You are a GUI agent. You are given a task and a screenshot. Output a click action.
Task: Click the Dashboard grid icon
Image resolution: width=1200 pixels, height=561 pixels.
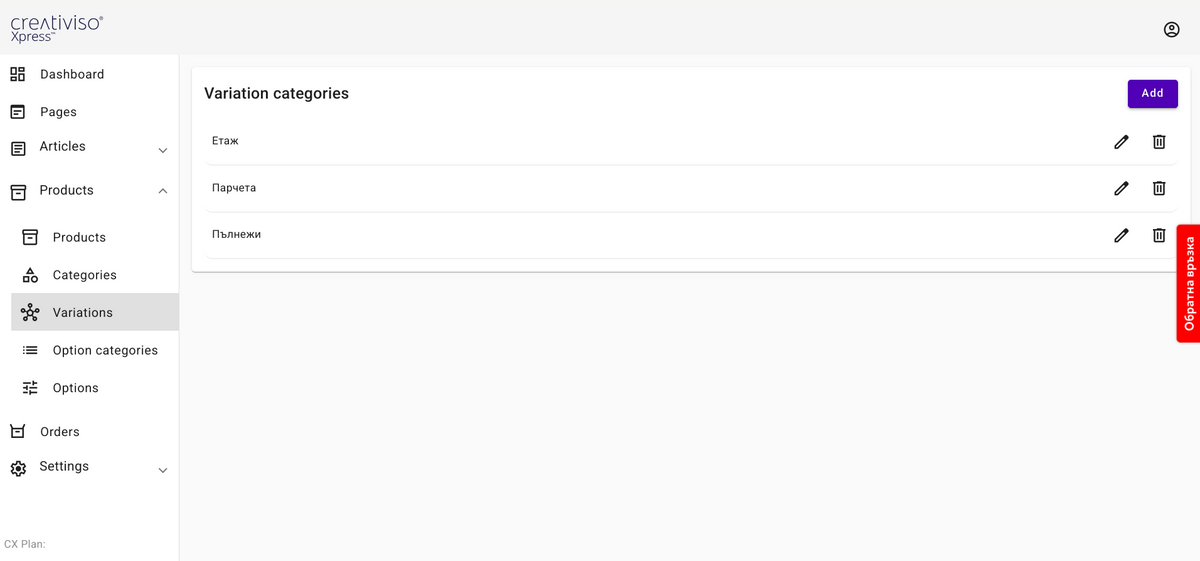(18, 74)
